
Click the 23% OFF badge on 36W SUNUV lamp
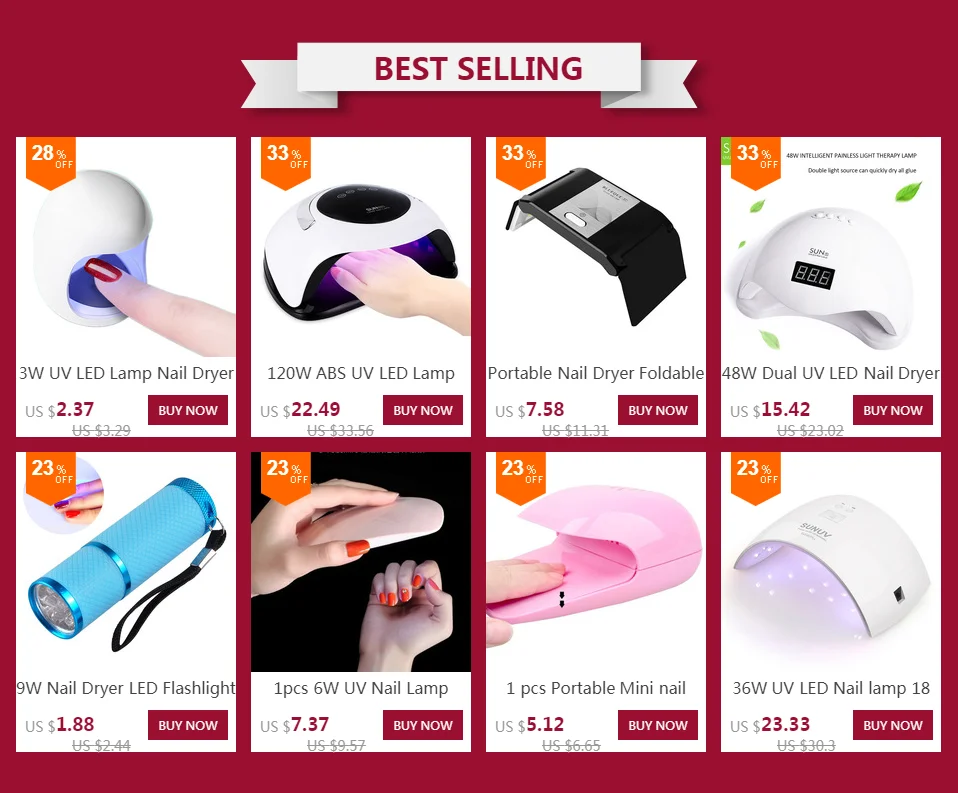click(756, 474)
